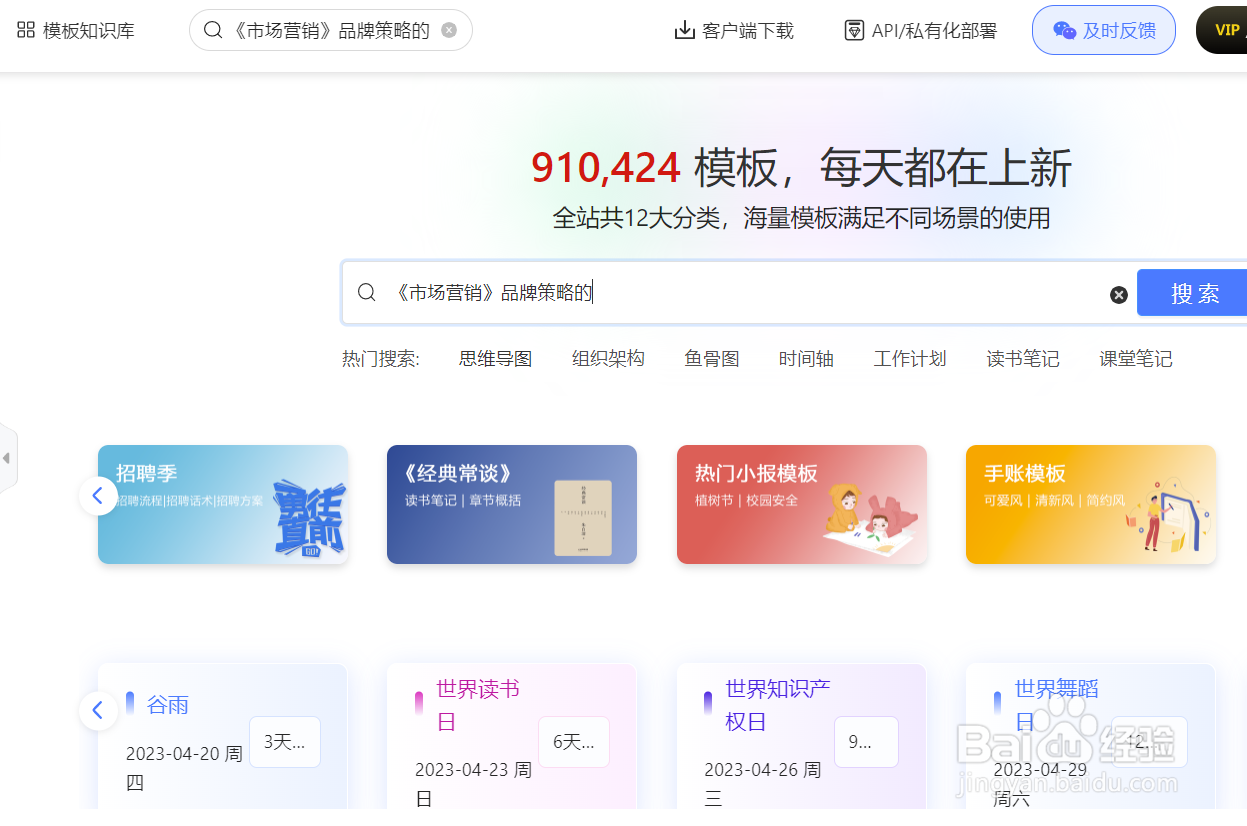This screenshot has height=826, width=1247.
Task: Click the left arrow of the calendar card carousel
Action: (97, 710)
